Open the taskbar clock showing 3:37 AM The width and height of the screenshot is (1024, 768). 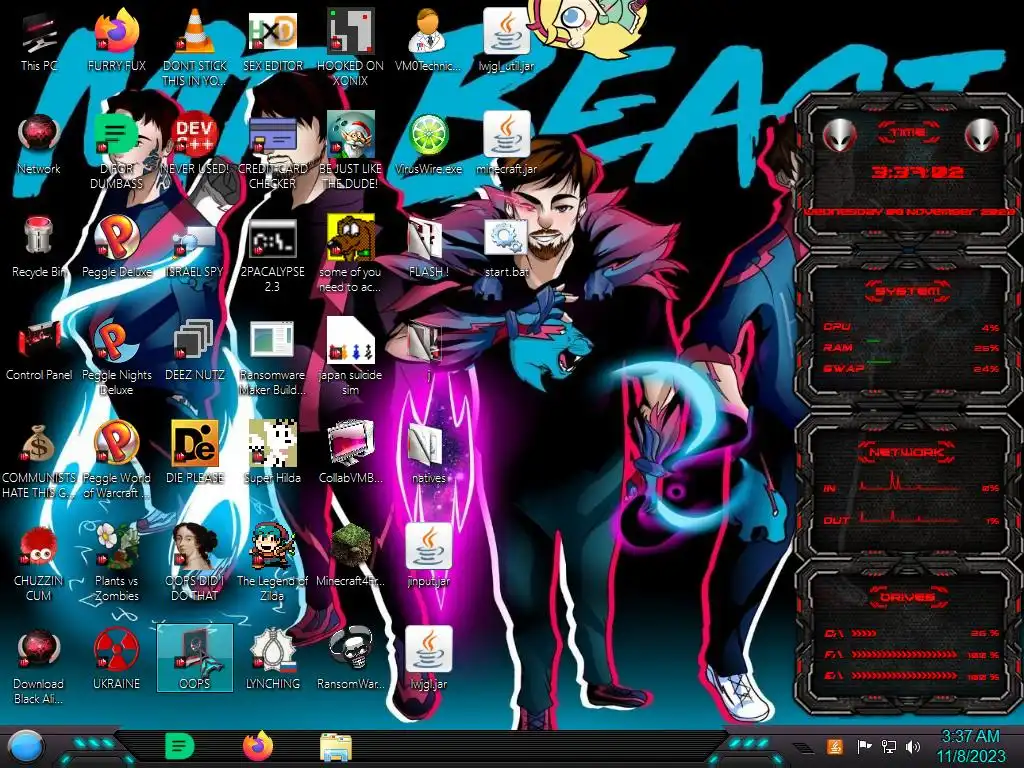coord(970,746)
